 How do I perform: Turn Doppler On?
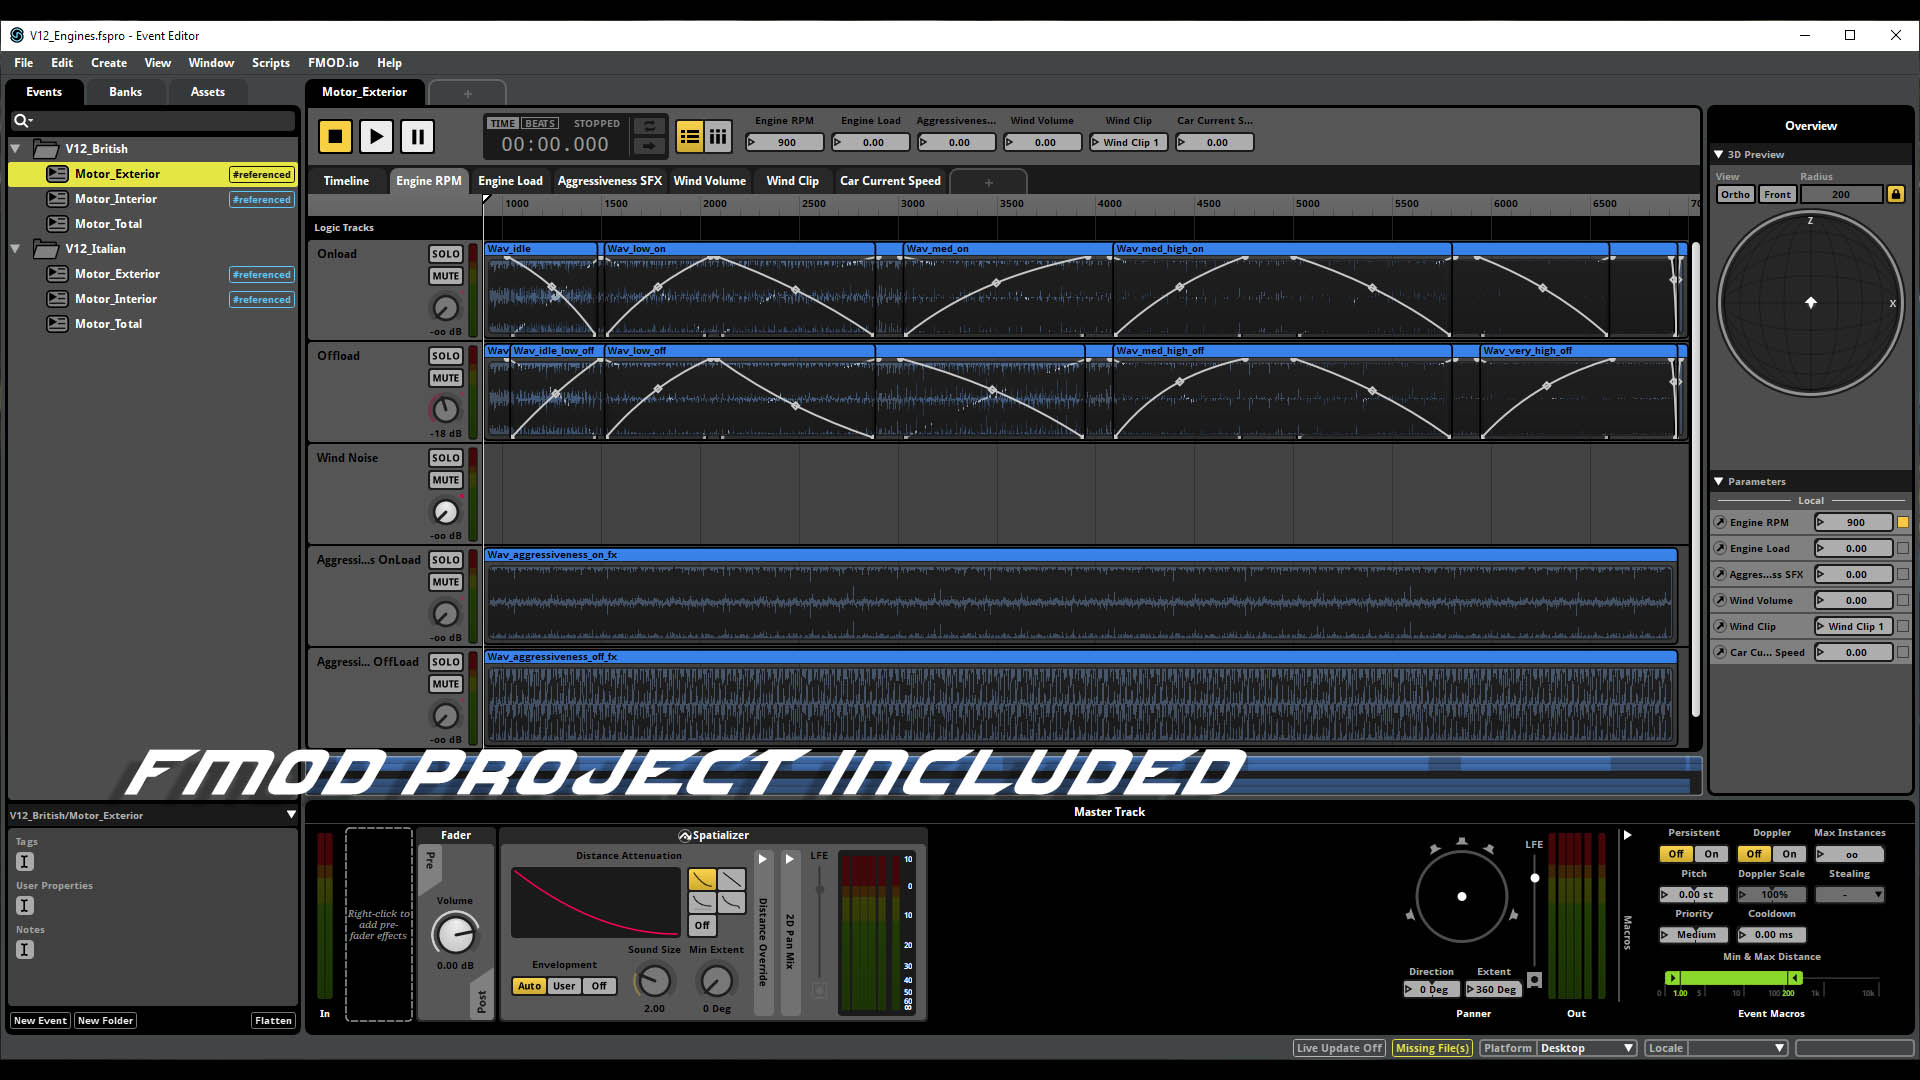(1789, 854)
